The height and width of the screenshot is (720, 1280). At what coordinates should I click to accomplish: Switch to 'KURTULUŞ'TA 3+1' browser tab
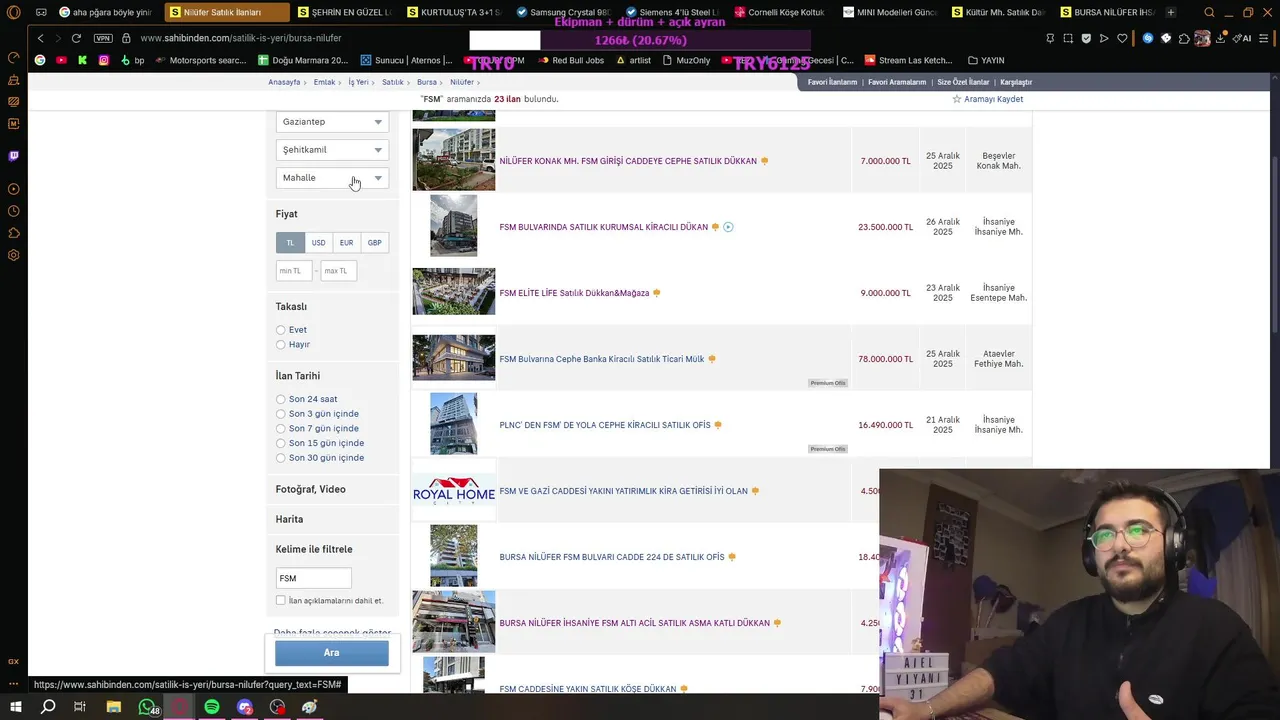[x=456, y=12]
